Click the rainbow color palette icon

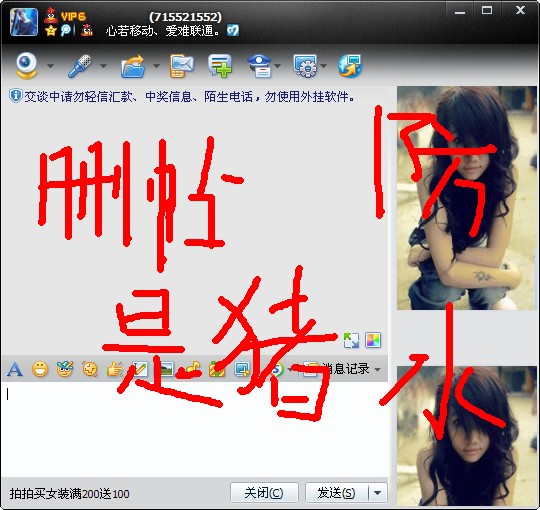coord(373,340)
